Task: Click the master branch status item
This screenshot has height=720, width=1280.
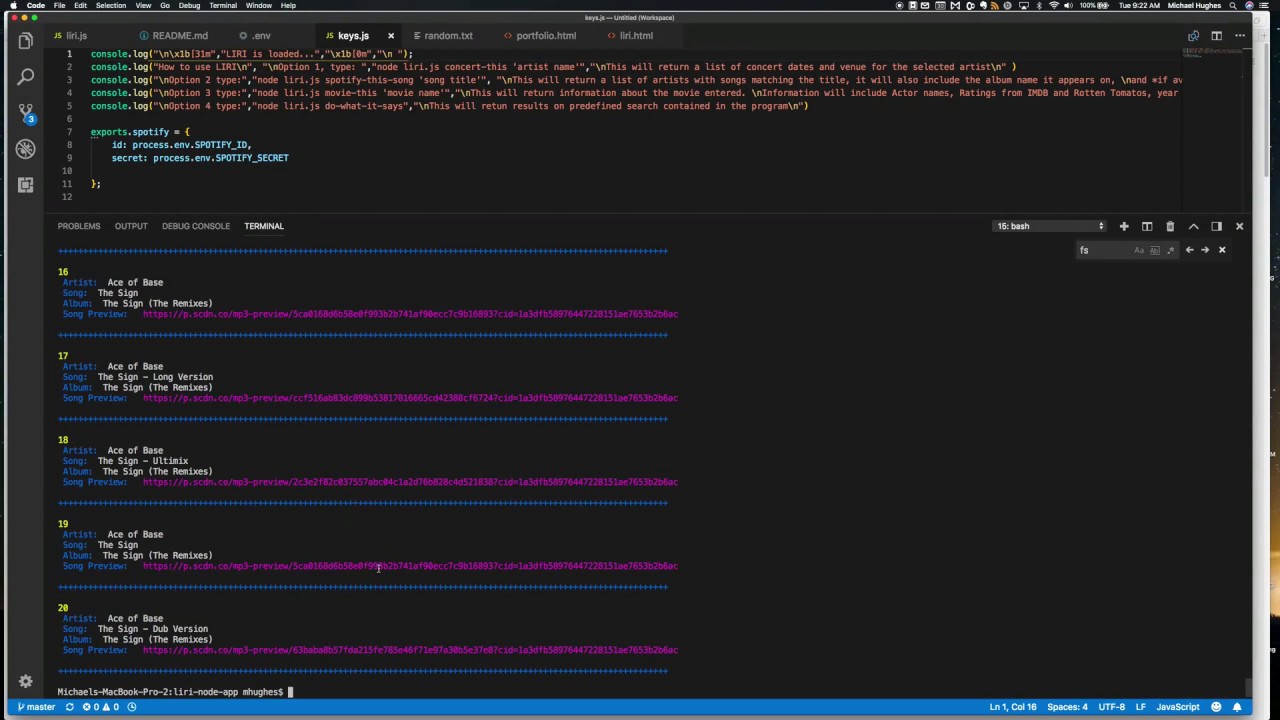Action: [36, 707]
